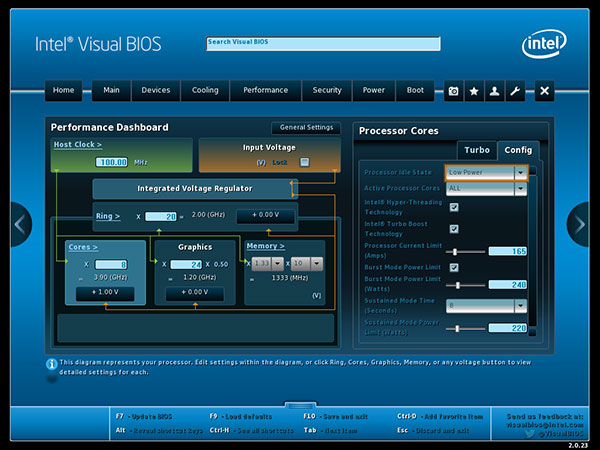Open the Security menu
This screenshot has width=600, height=450.
pyautogui.click(x=327, y=90)
